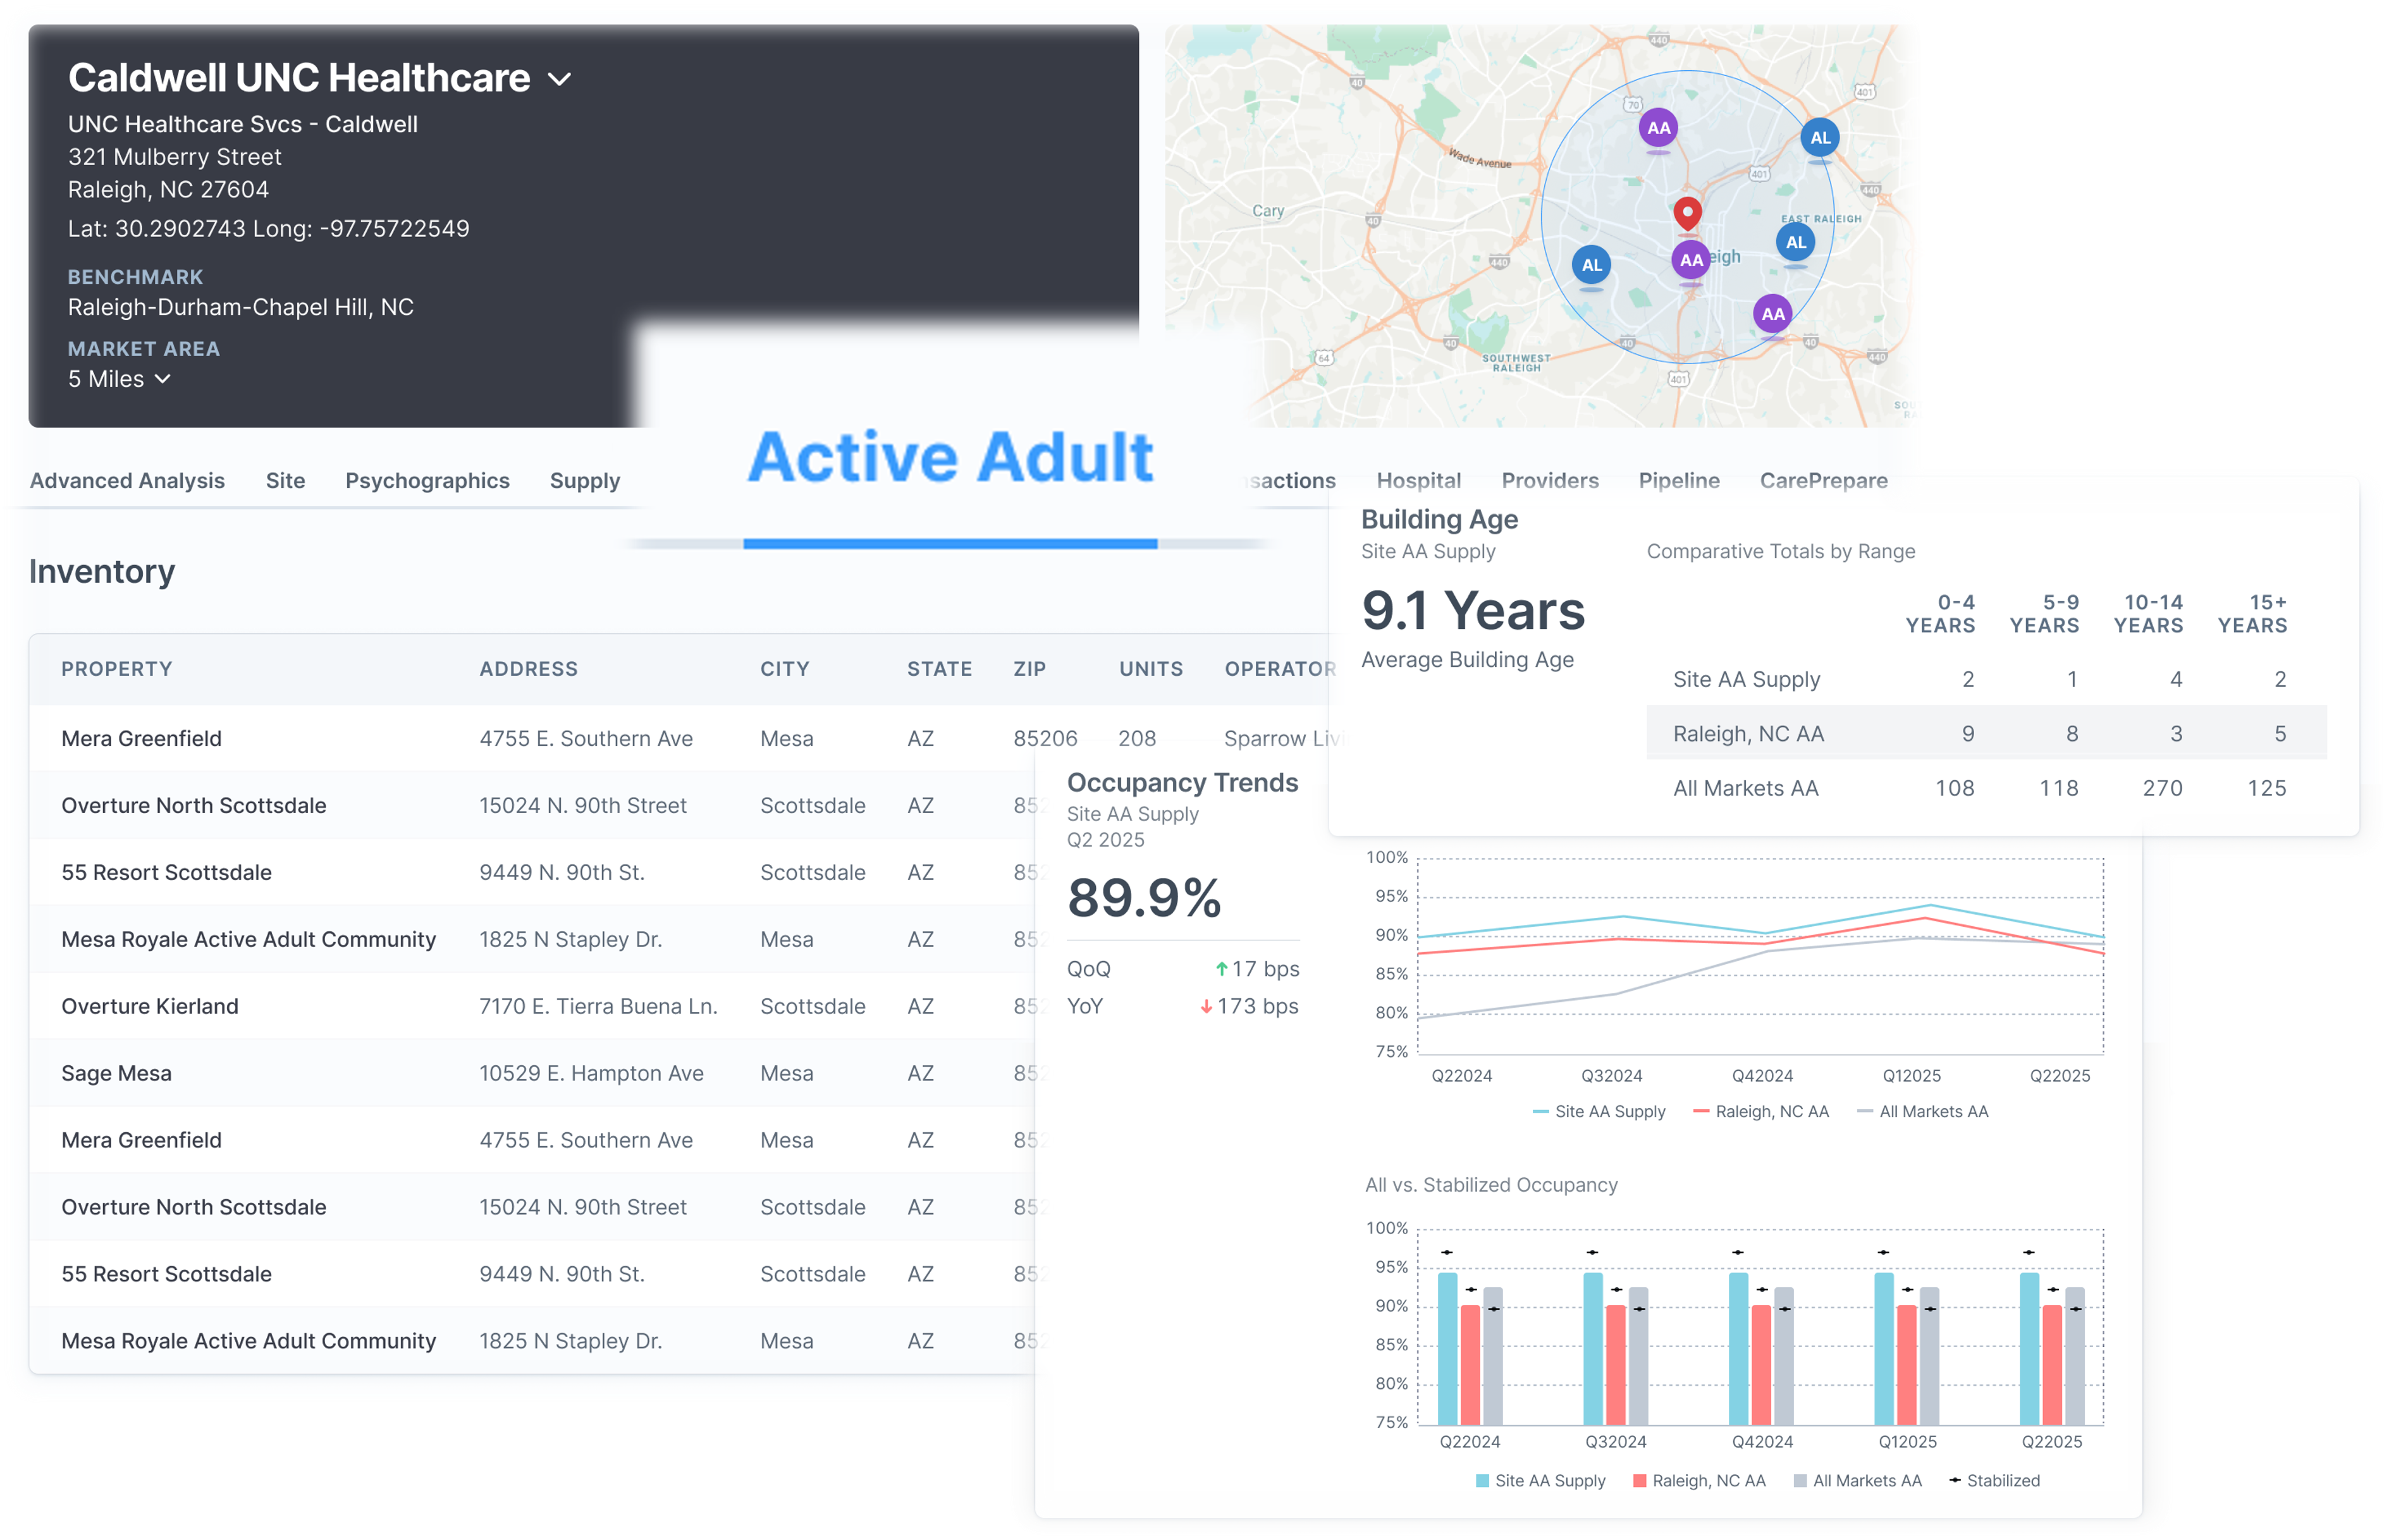Click the red site location pin on map
The height and width of the screenshot is (1540, 2389).
[x=1687, y=212]
